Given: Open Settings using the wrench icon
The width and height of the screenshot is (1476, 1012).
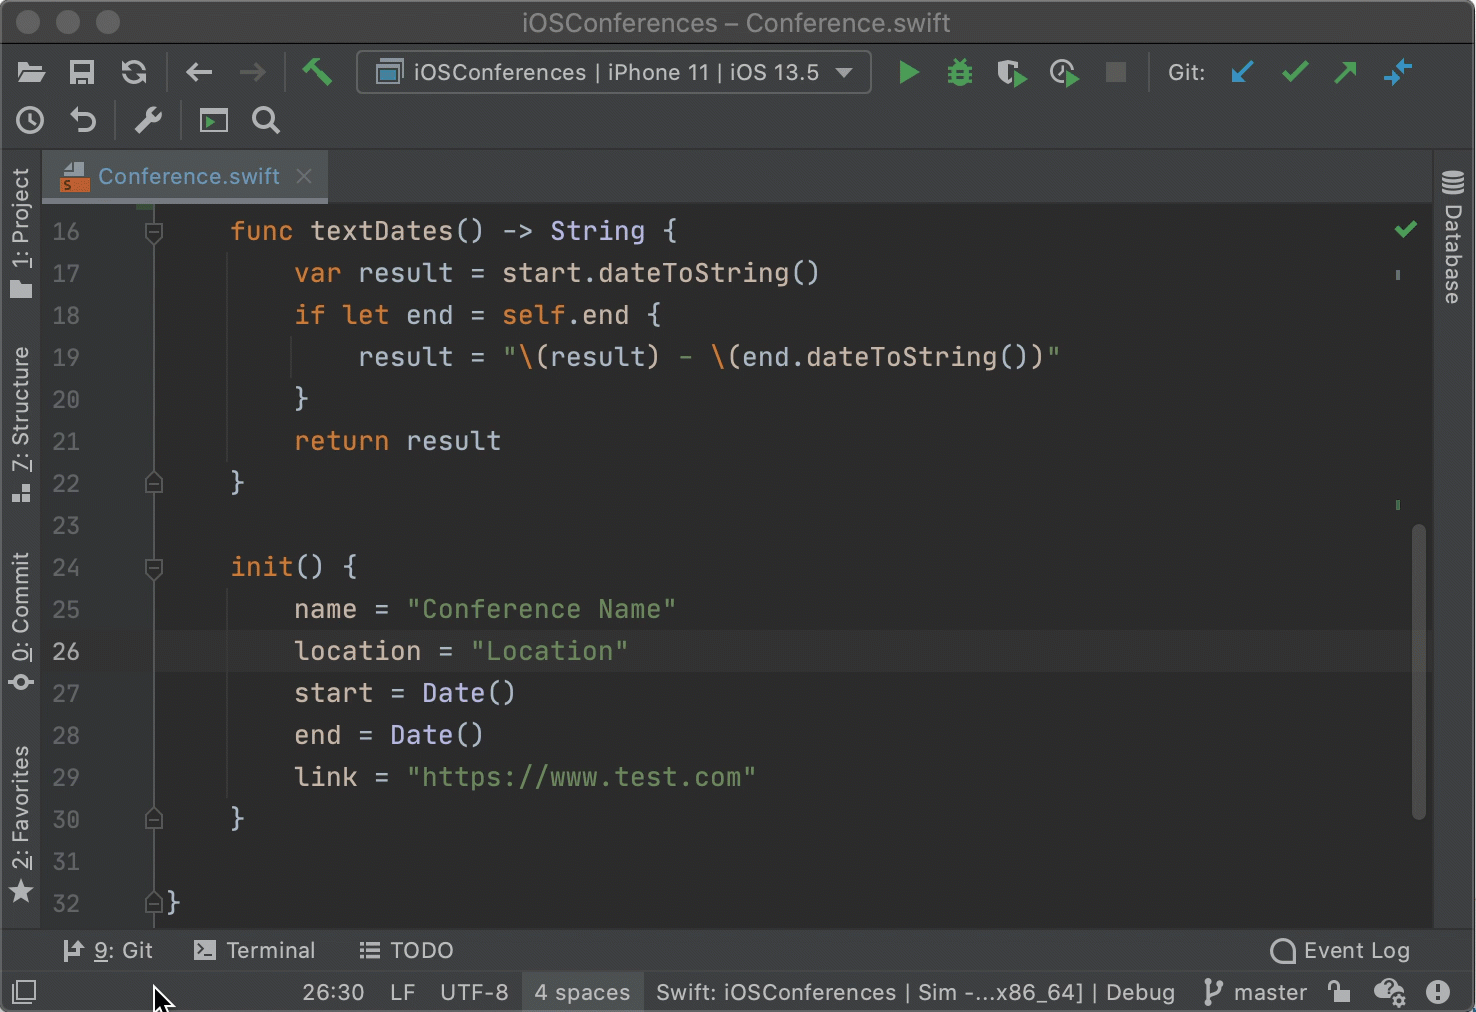Looking at the screenshot, I should (x=148, y=120).
